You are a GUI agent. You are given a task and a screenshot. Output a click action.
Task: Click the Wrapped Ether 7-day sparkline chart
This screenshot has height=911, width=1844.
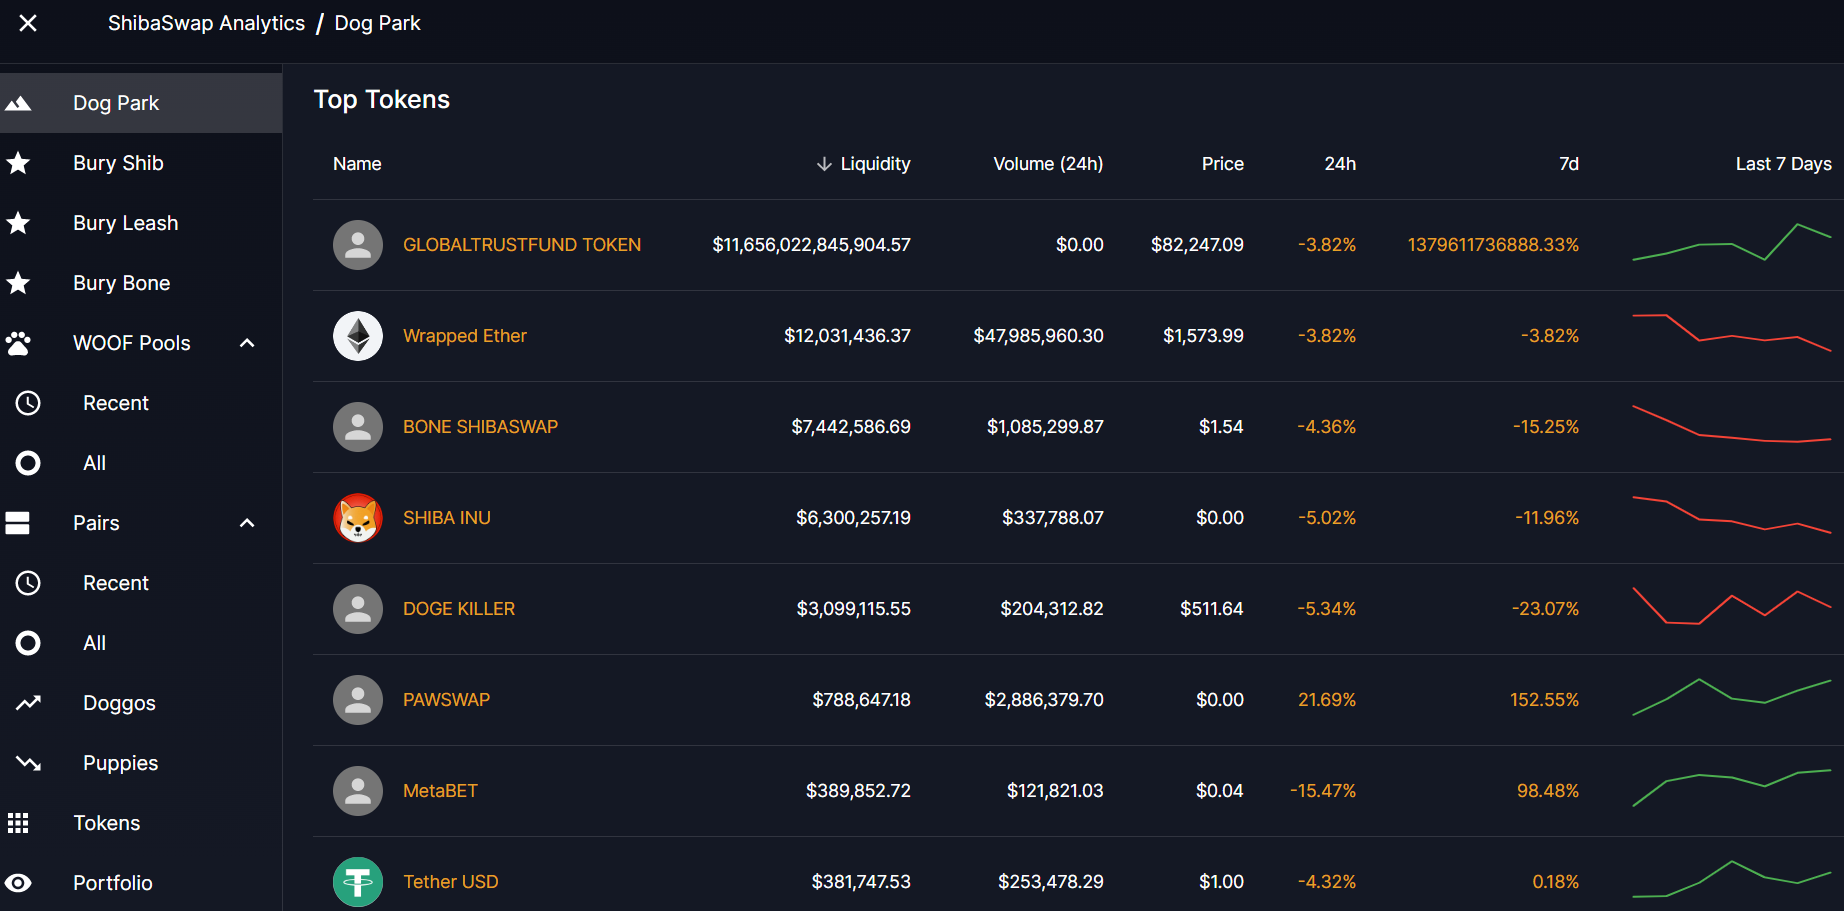tap(1732, 335)
